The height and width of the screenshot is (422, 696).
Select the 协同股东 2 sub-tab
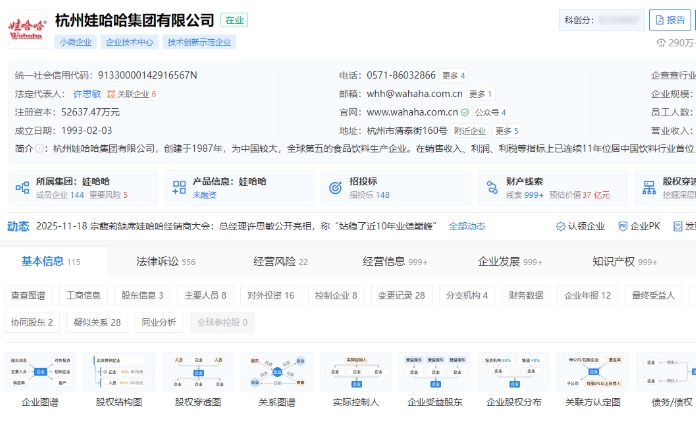coord(32,322)
